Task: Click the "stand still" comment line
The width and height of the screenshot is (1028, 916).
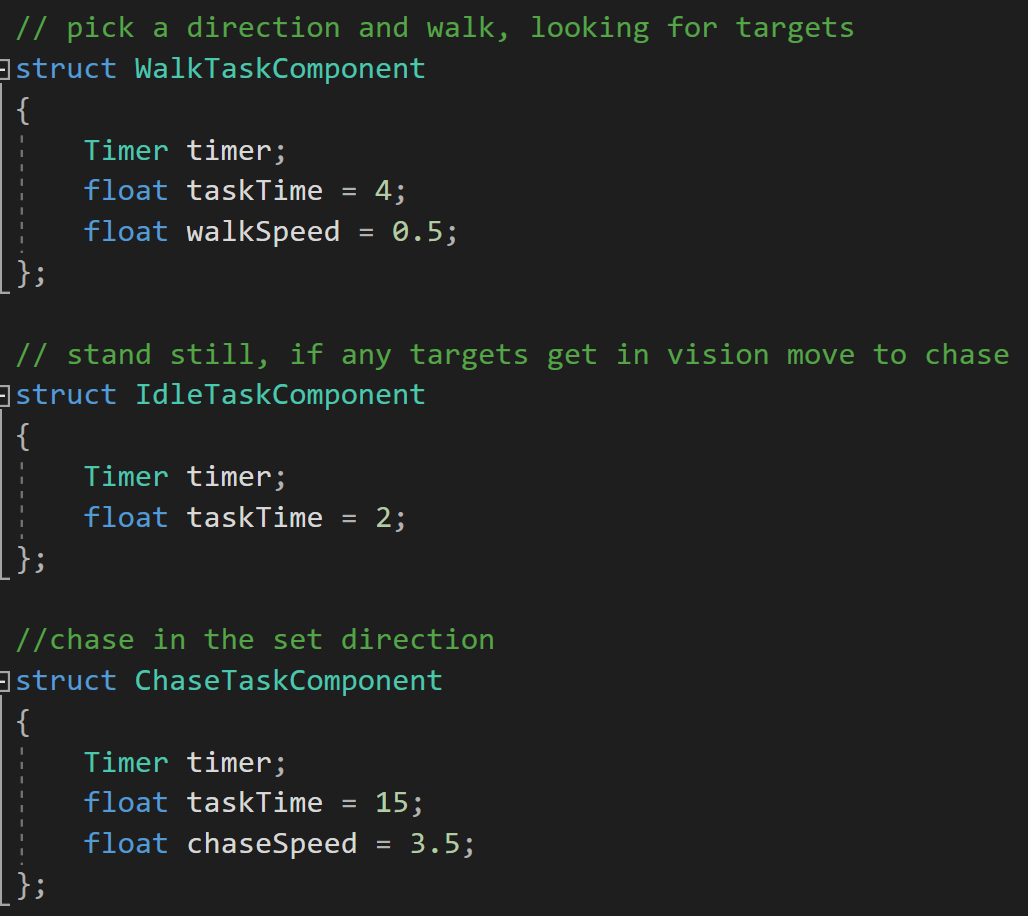Action: (511, 355)
